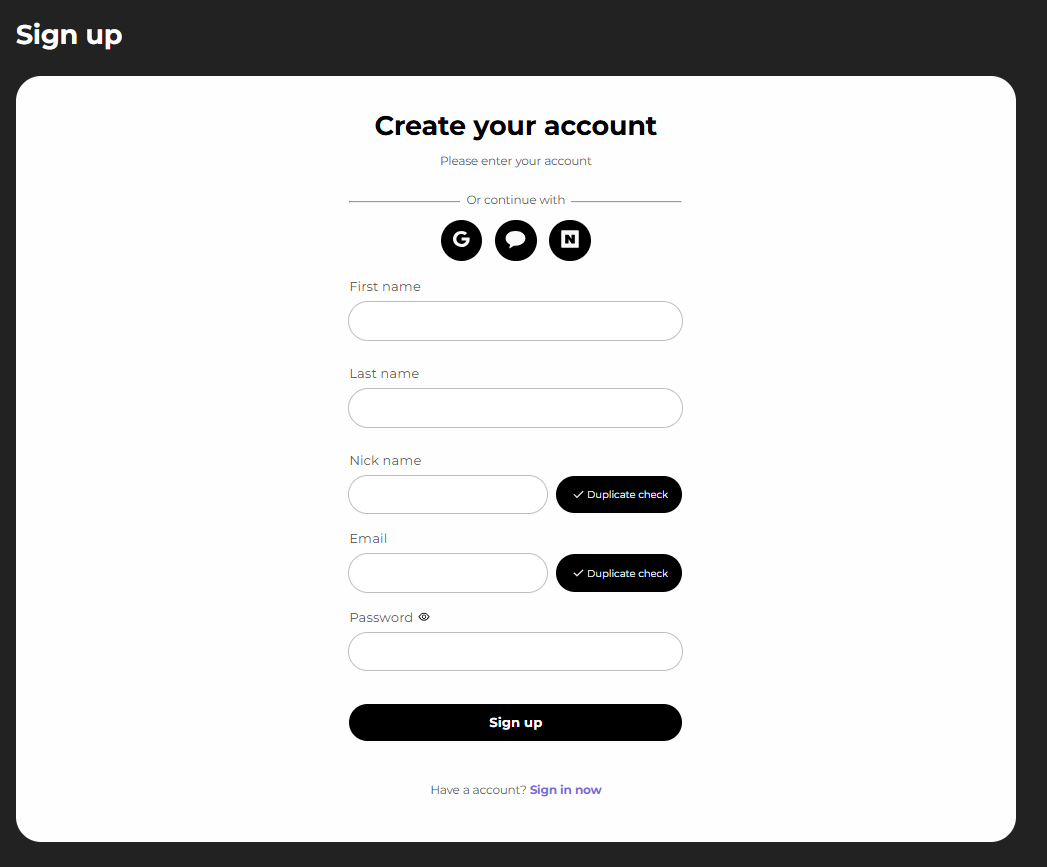Run Duplicate check for the Email address
1047x867 pixels.
tap(619, 573)
